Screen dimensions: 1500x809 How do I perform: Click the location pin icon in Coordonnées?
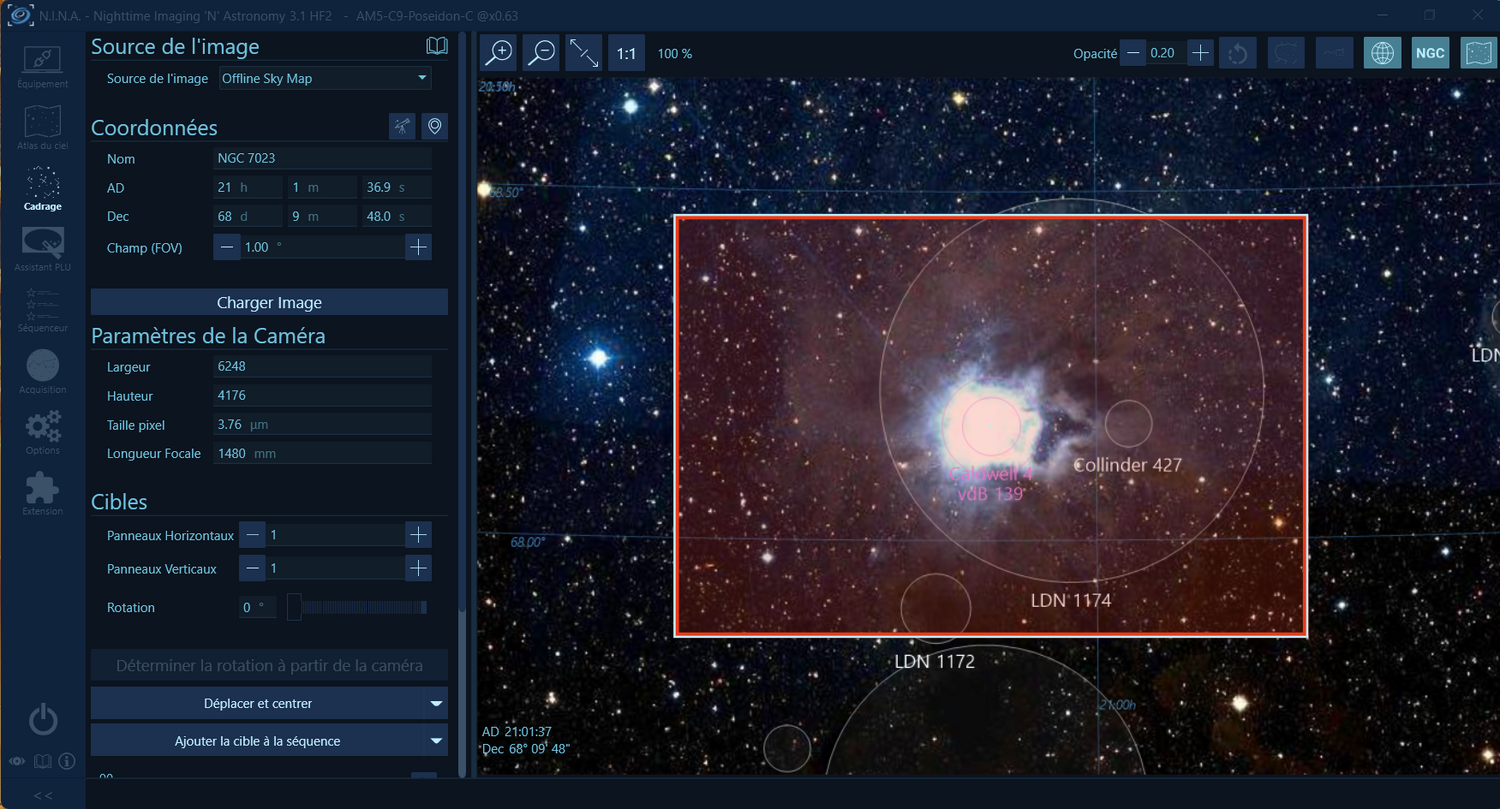click(x=434, y=126)
